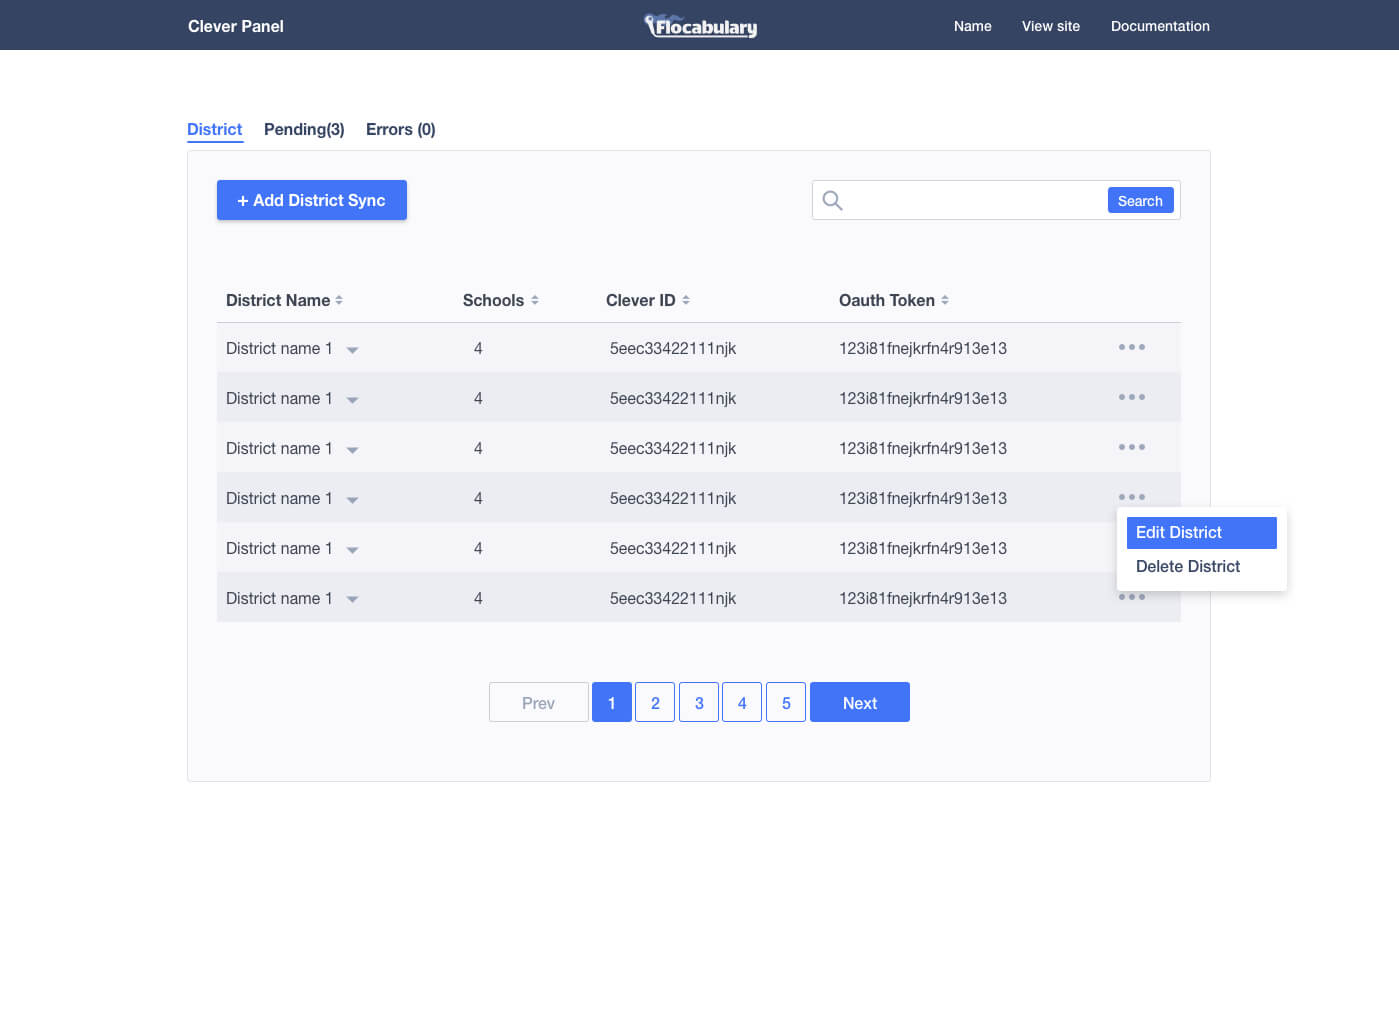Click Oauth Token column header text

(887, 300)
